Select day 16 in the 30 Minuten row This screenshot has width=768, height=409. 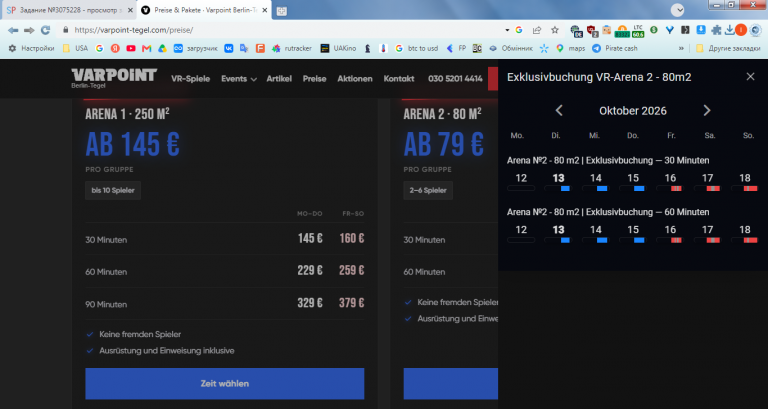[x=670, y=182]
